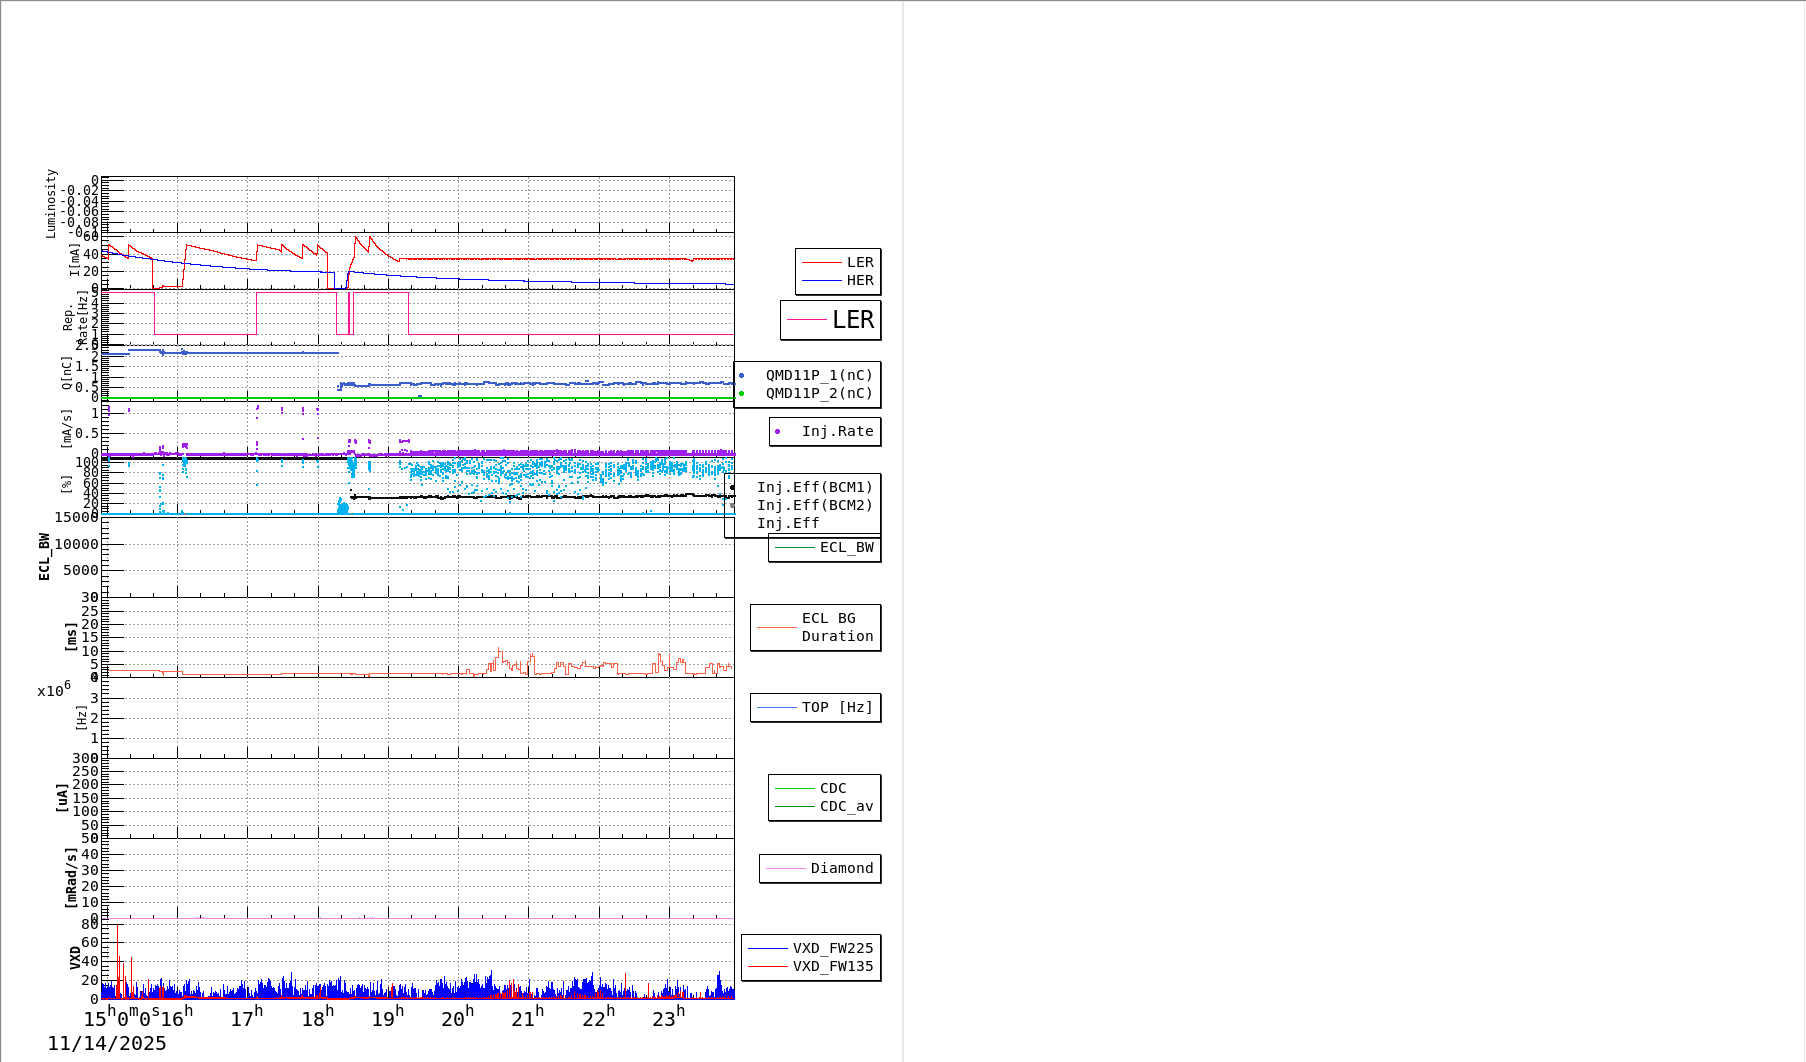This screenshot has width=1806, height=1062.
Task: Select the Diamond legend entry
Action: [x=821, y=868]
